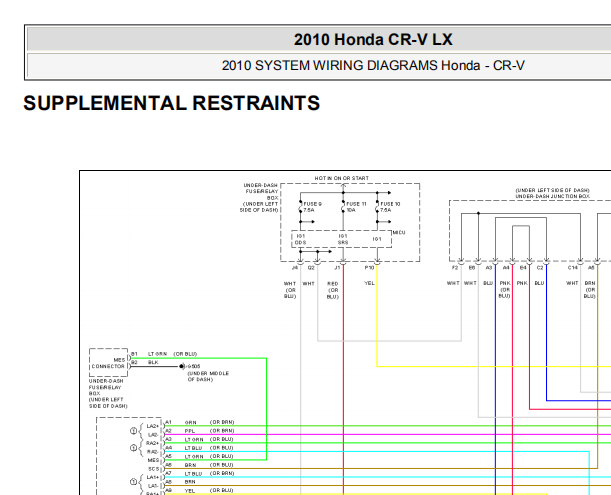Click connector pin label 'J1'
The height and width of the screenshot is (495, 611).
click(x=337, y=268)
